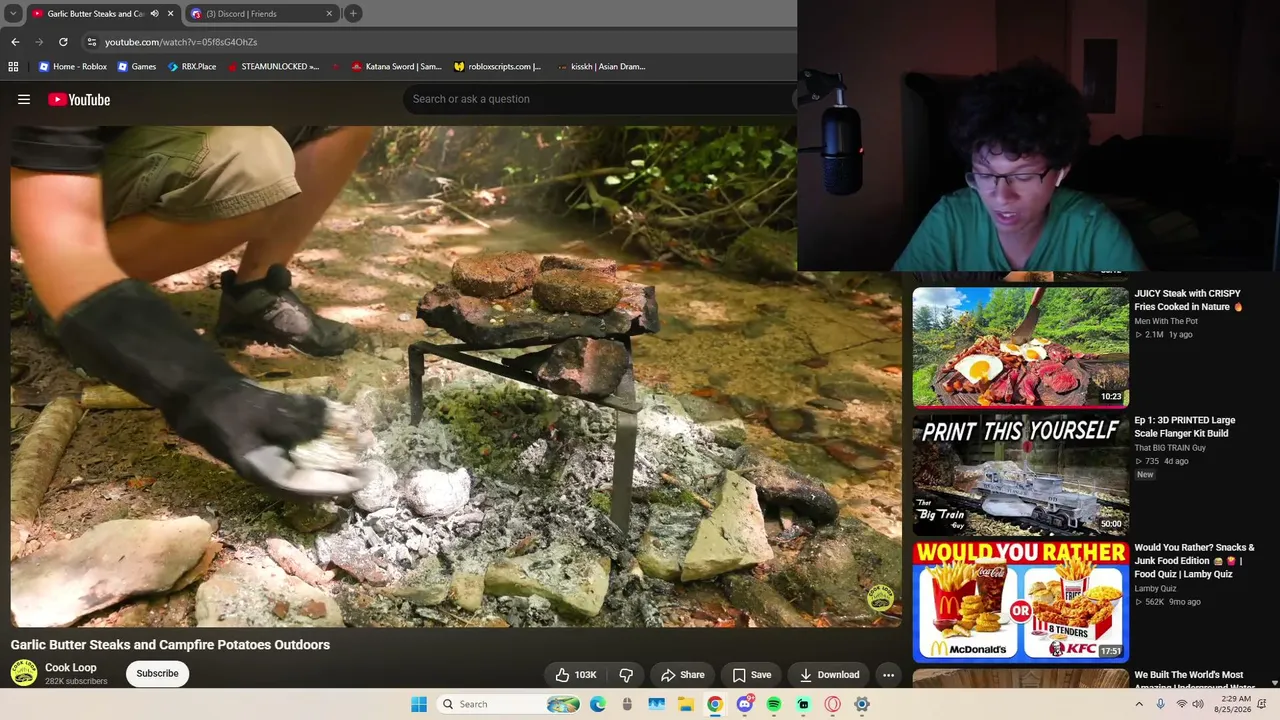Image resolution: width=1280 pixels, height=720 pixels.
Task: Go to YouTube home via logo
Action: pos(79,99)
